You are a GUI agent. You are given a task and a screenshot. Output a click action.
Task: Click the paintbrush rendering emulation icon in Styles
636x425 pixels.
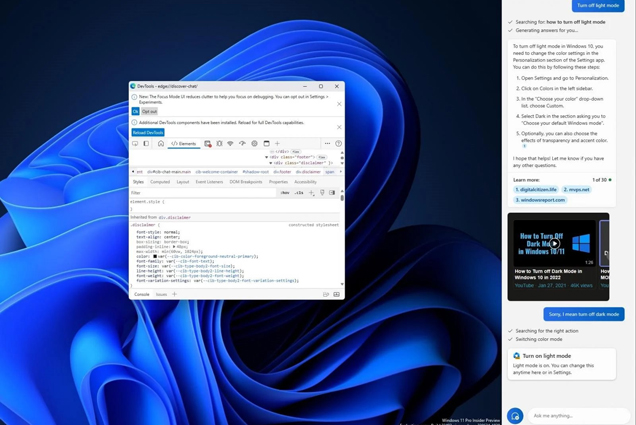322,193
